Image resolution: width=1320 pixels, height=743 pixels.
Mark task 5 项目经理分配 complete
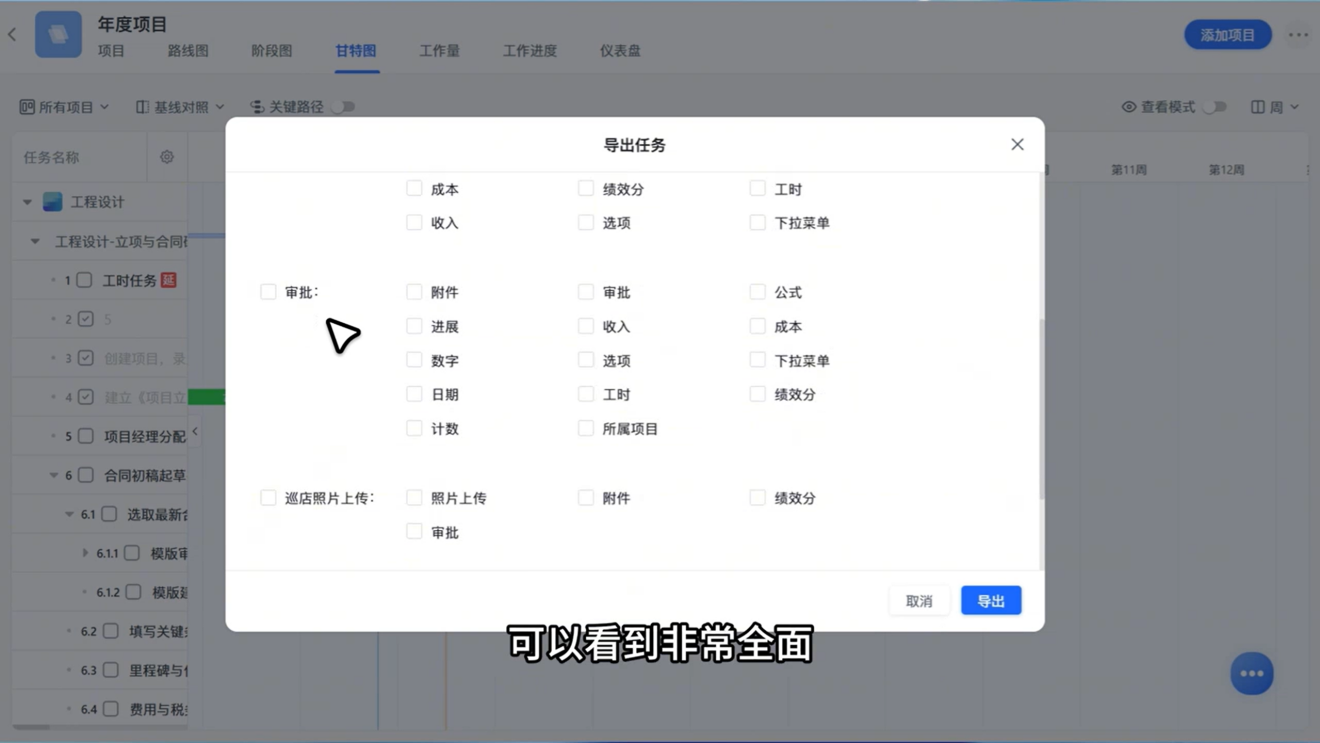[86, 436]
